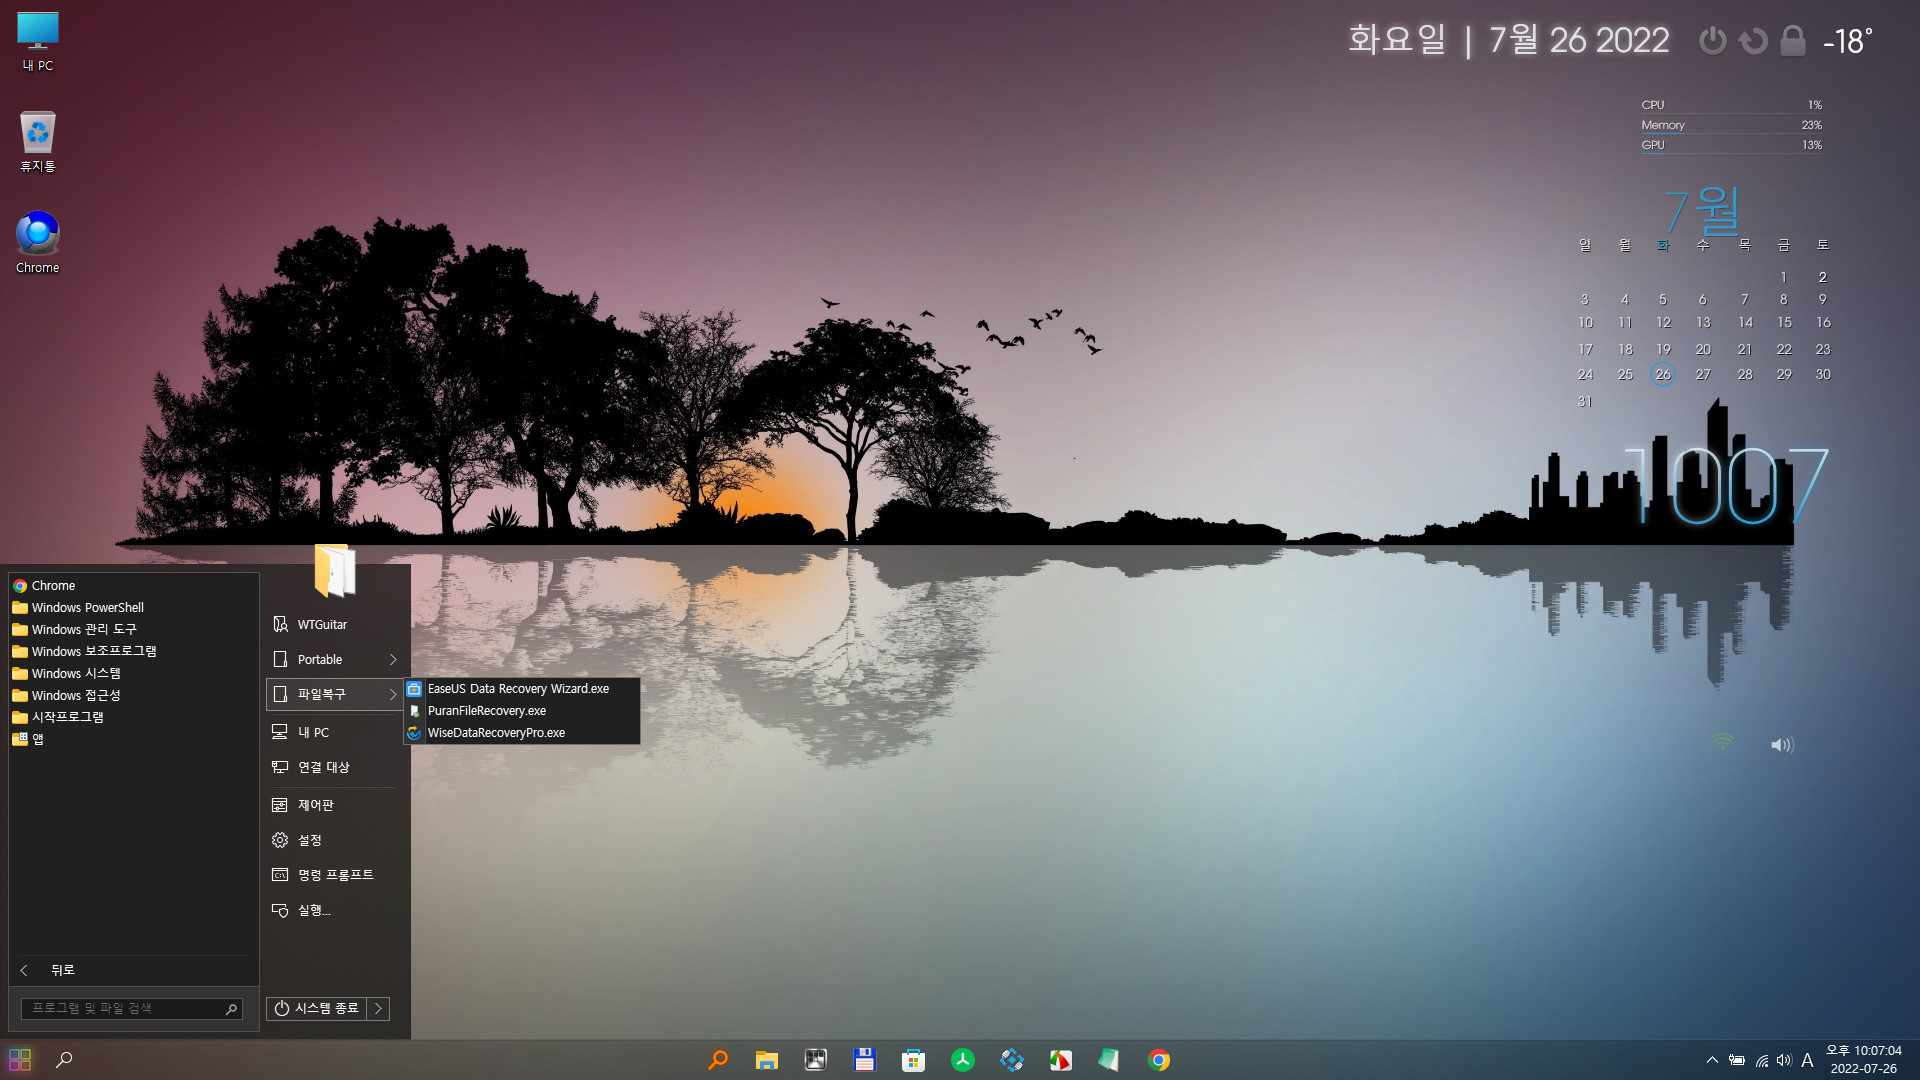The image size is (1920, 1080).
Task: Open the green circle three-spoke app
Action: pyautogui.click(x=962, y=1060)
